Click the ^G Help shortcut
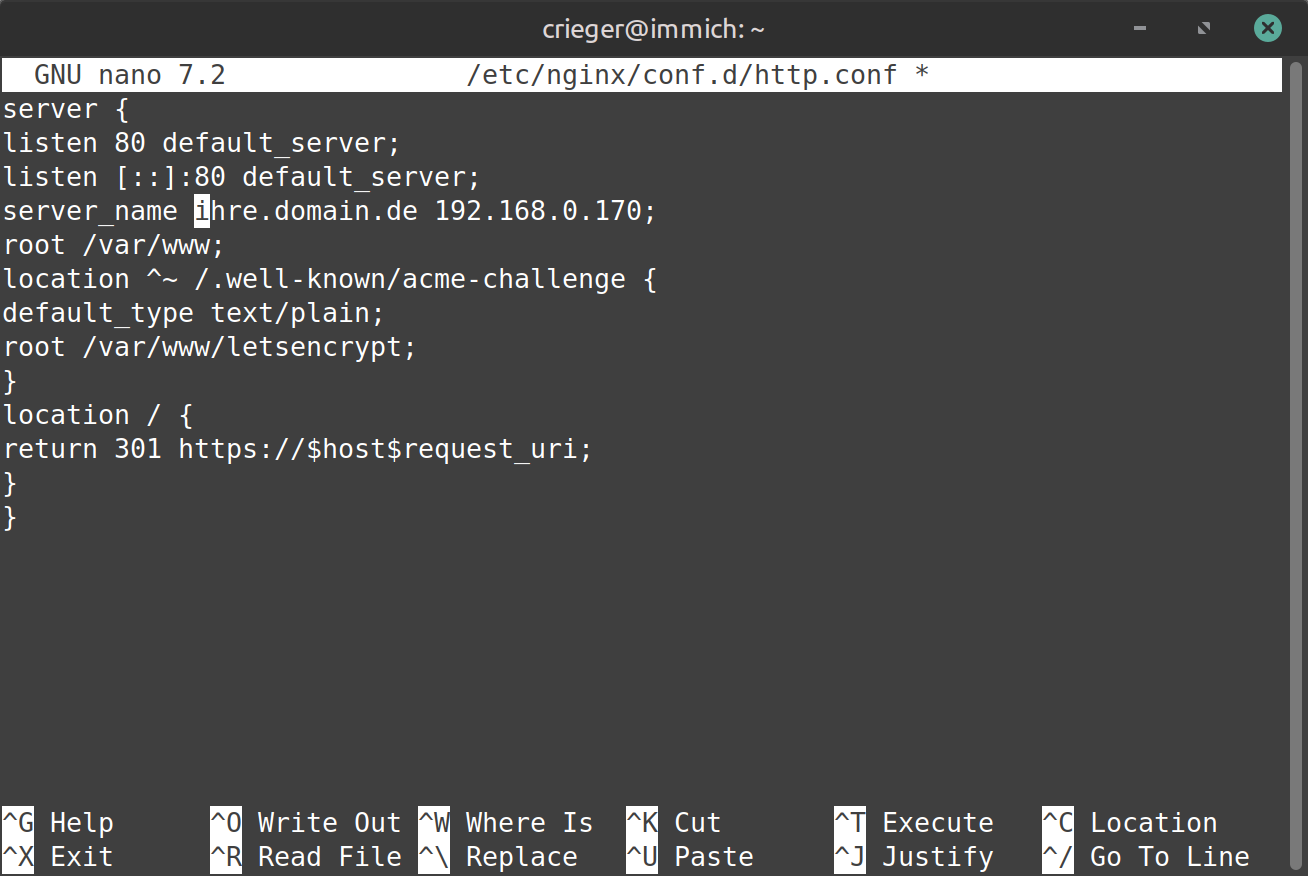Viewport: 1308px width, 876px height. coord(58,823)
